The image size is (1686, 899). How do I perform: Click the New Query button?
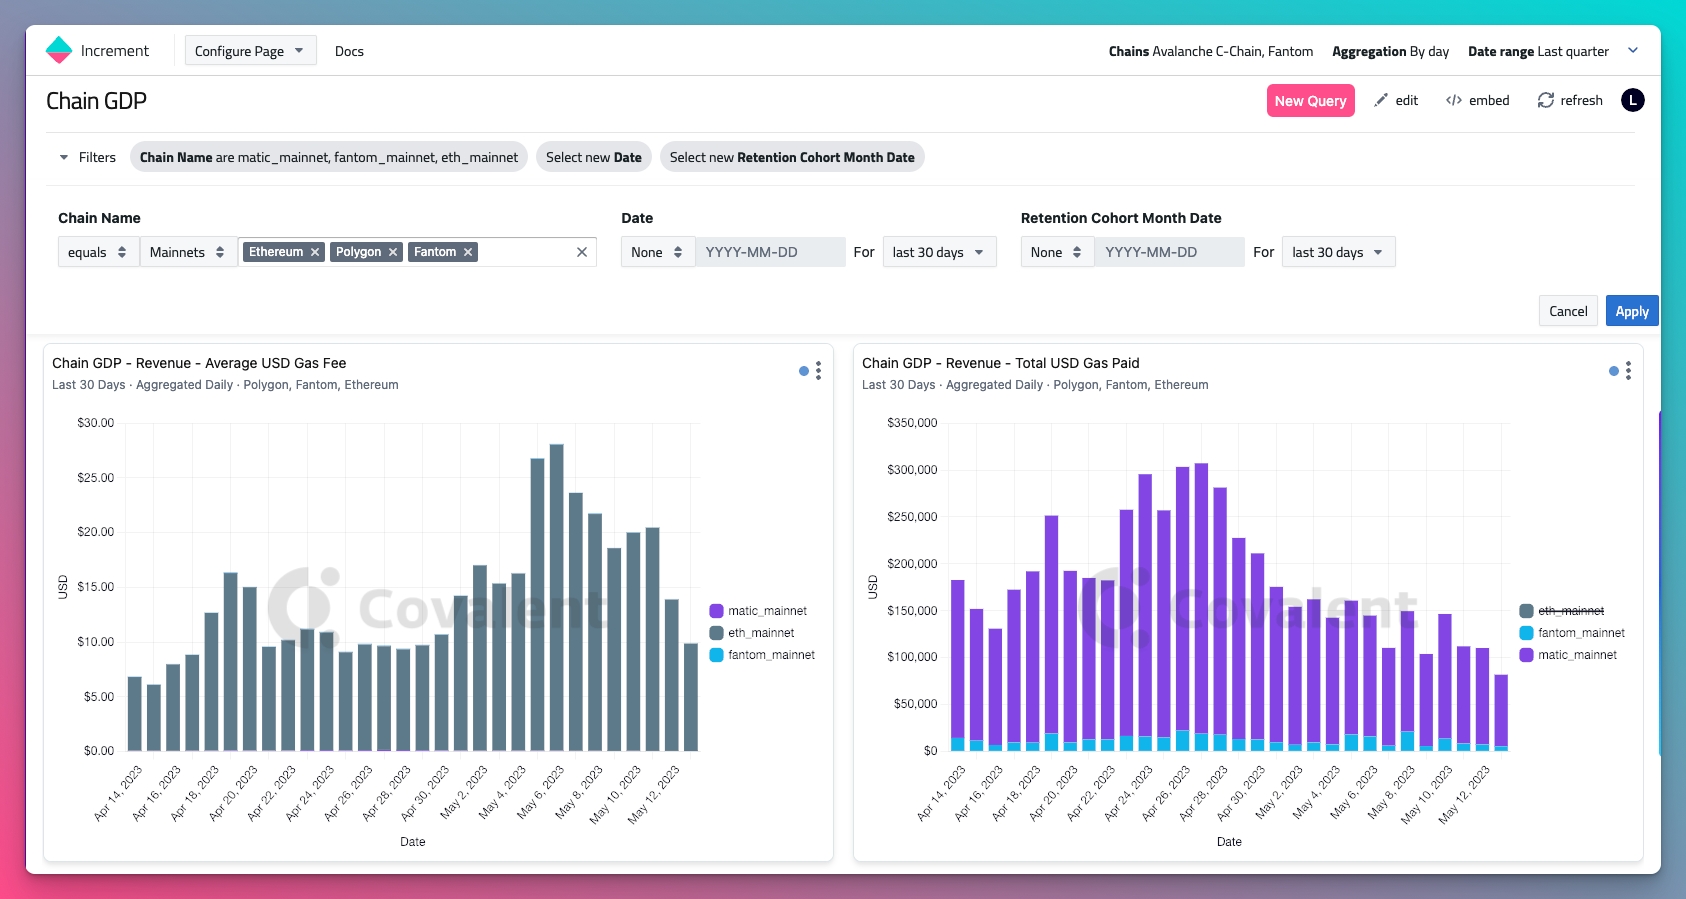[x=1310, y=101]
